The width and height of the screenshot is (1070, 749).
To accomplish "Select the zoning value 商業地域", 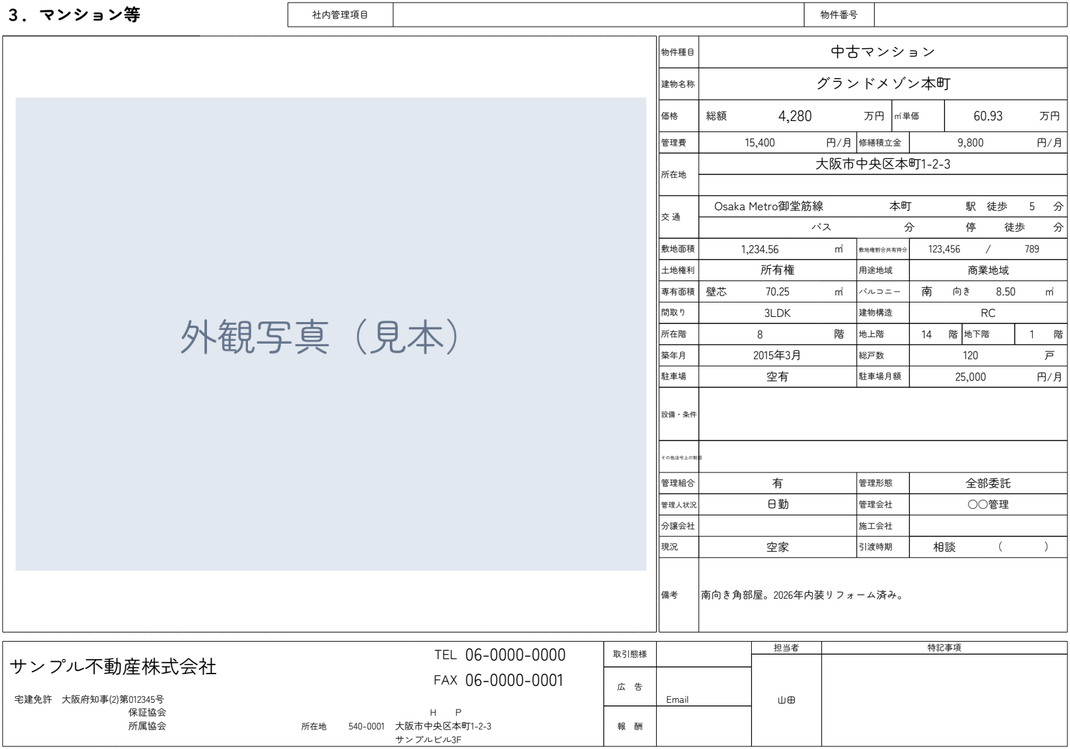I will click(988, 270).
